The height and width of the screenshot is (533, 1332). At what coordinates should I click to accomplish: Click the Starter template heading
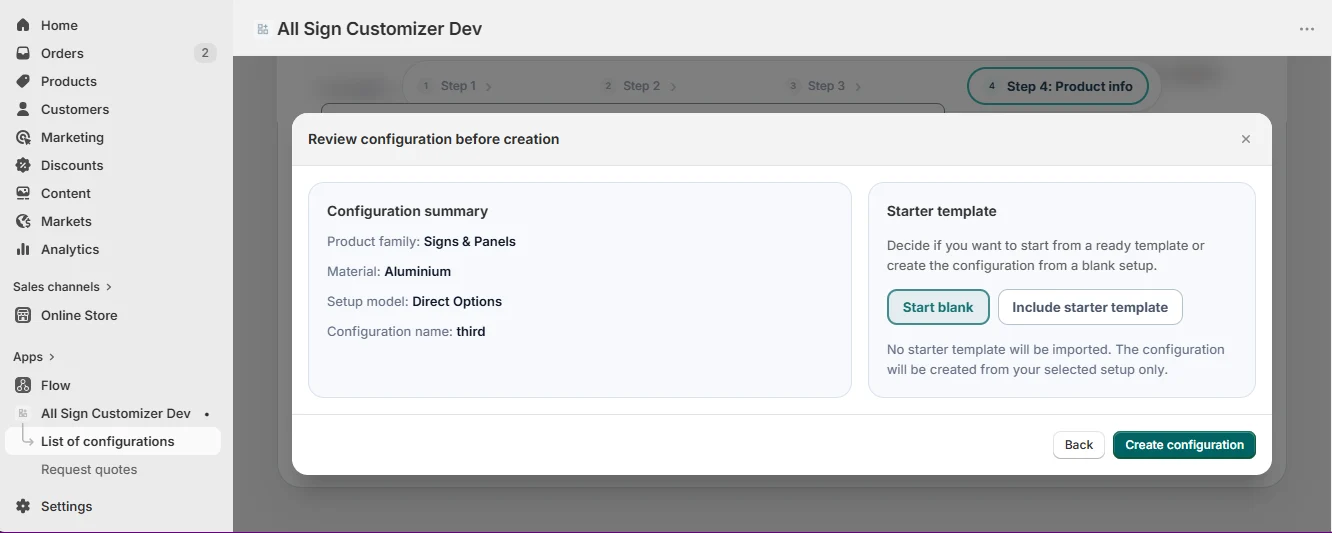(x=942, y=211)
